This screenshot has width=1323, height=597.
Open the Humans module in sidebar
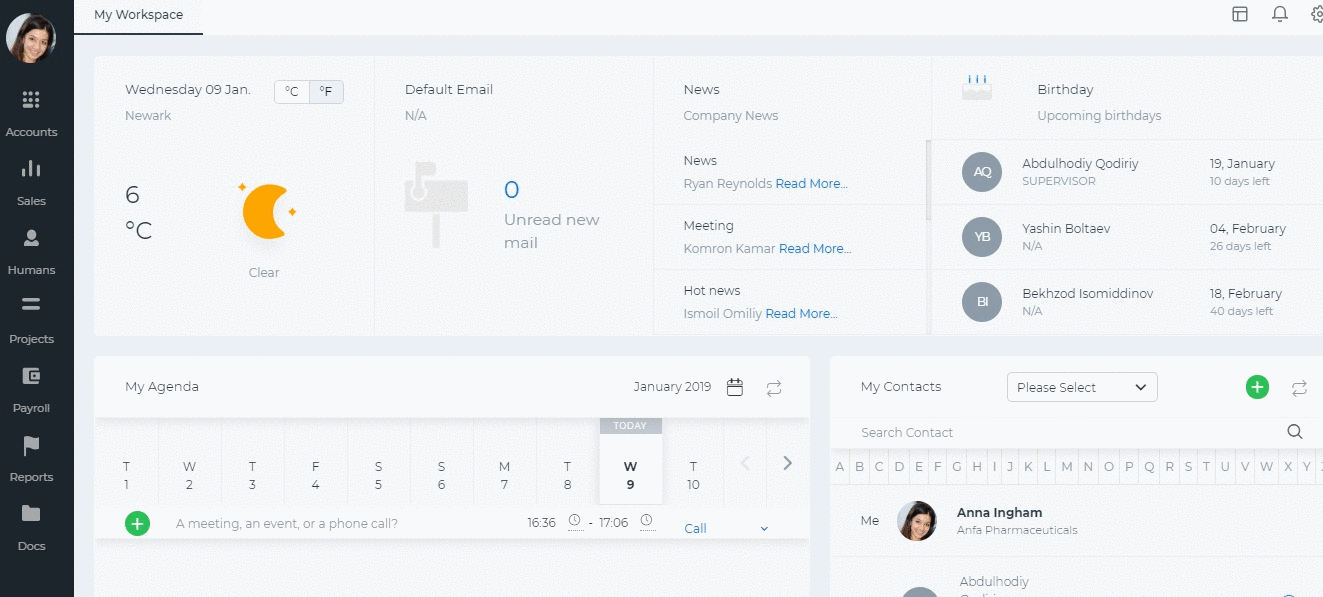pos(31,251)
